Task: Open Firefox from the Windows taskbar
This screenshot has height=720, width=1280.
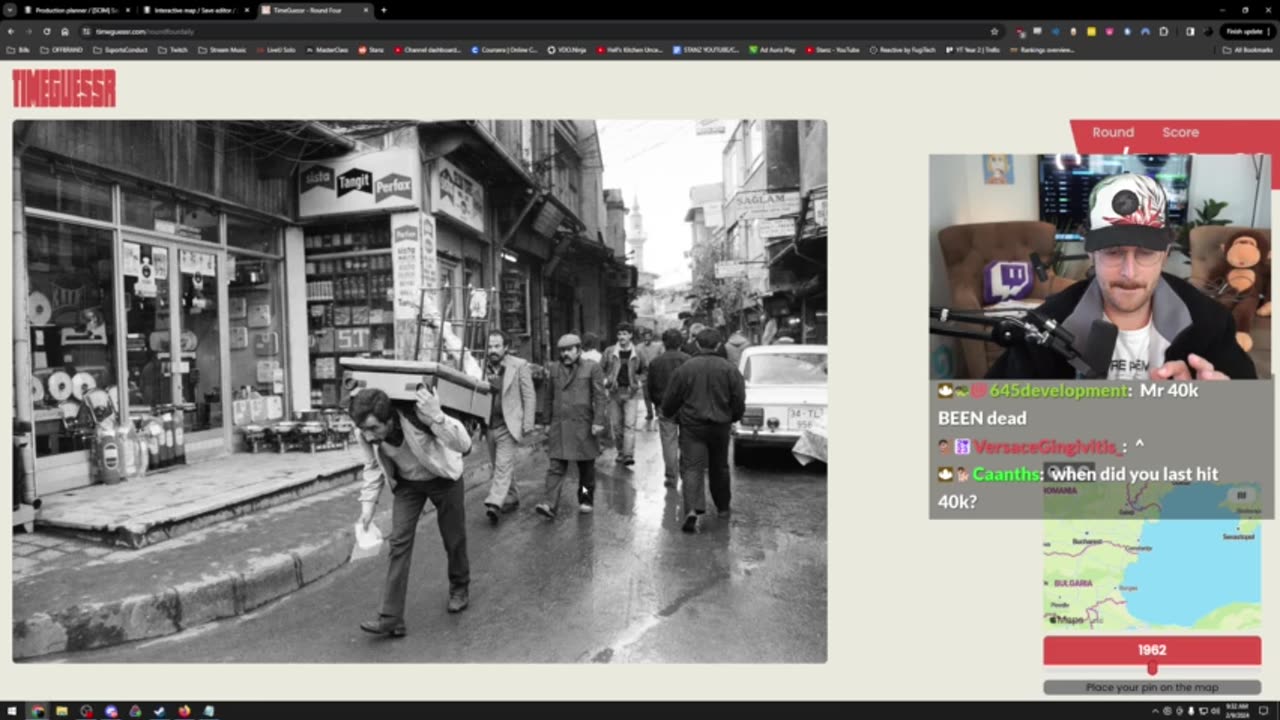Action: [184, 711]
